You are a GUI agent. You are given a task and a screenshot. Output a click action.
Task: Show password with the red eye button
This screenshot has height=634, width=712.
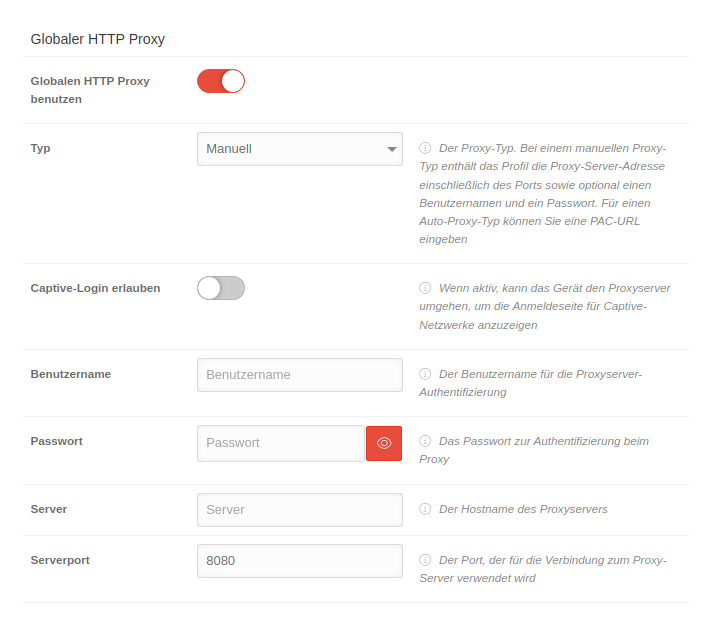pyautogui.click(x=384, y=443)
